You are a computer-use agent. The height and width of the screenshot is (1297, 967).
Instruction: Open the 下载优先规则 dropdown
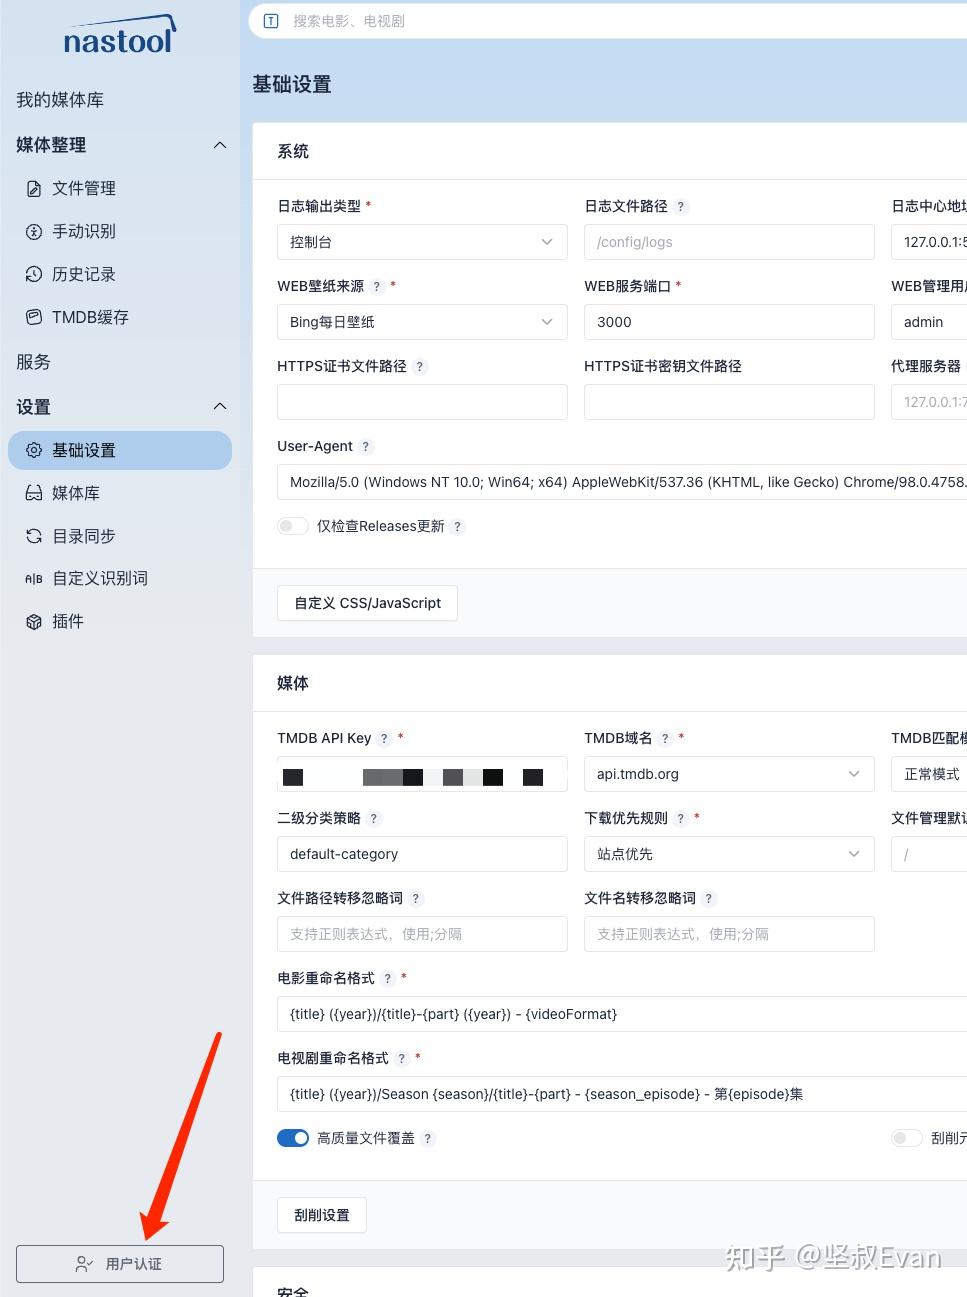[x=729, y=854]
